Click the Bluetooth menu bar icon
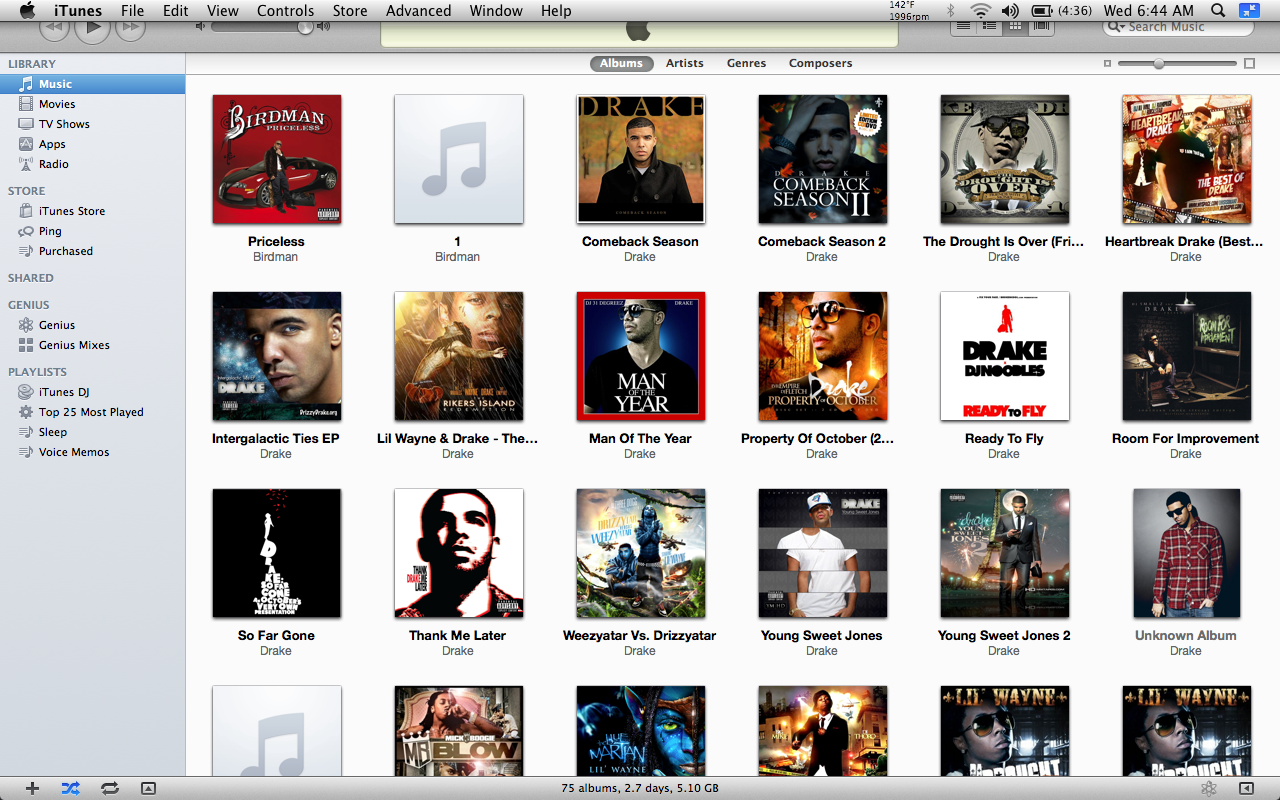Viewport: 1280px width, 800px height. 951,11
